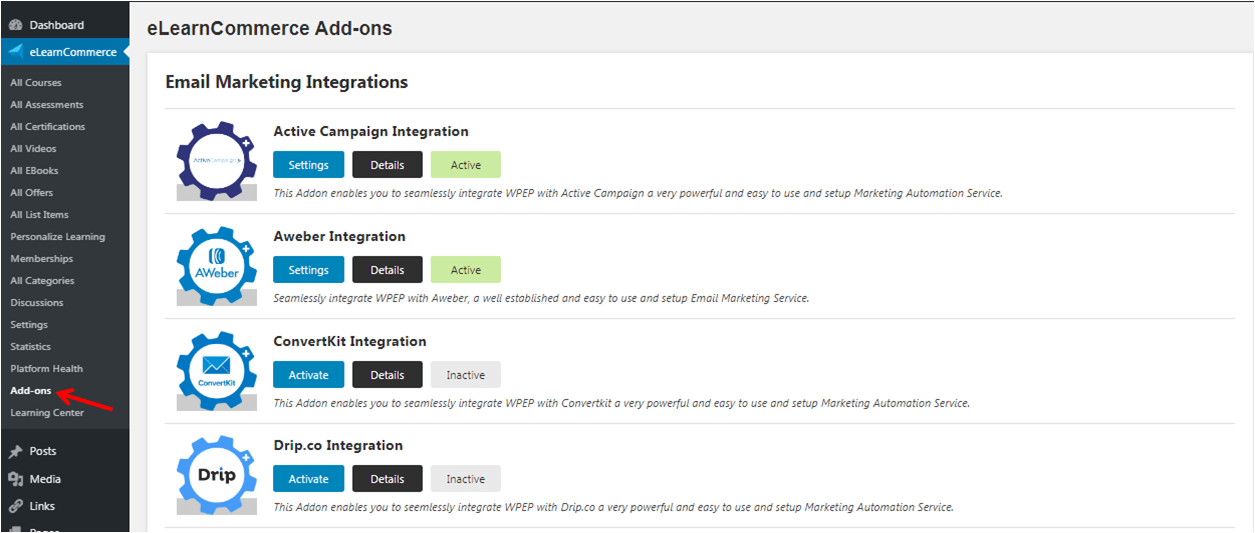This screenshot has height=533, width=1255.
Task: Go to All Courses
Action: (36, 83)
